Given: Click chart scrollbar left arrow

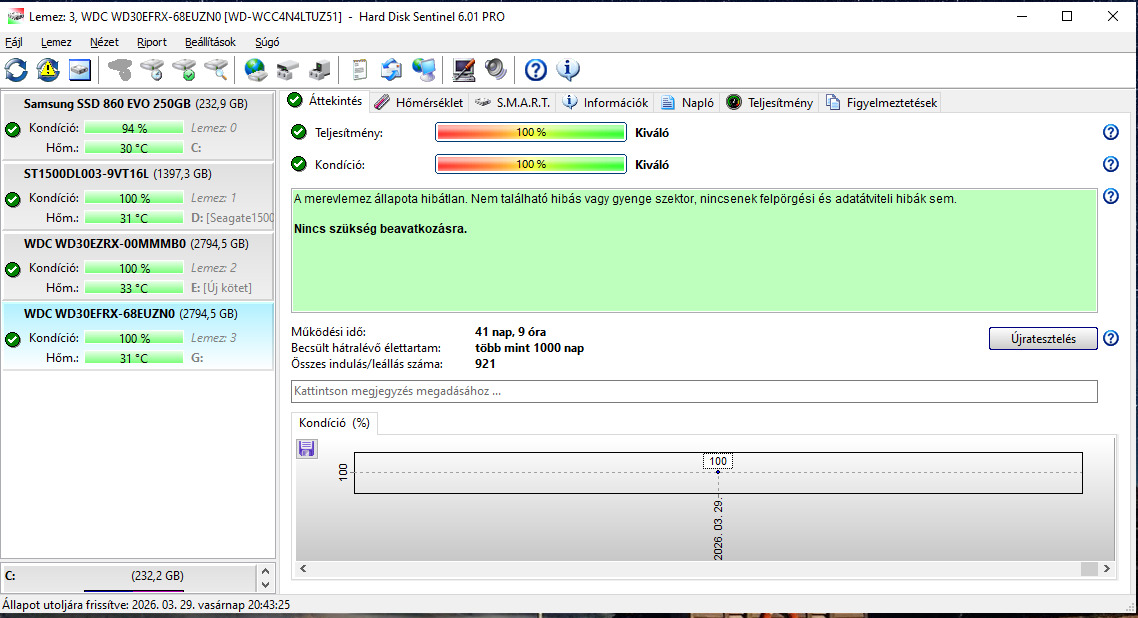Looking at the screenshot, I should 303,569.
